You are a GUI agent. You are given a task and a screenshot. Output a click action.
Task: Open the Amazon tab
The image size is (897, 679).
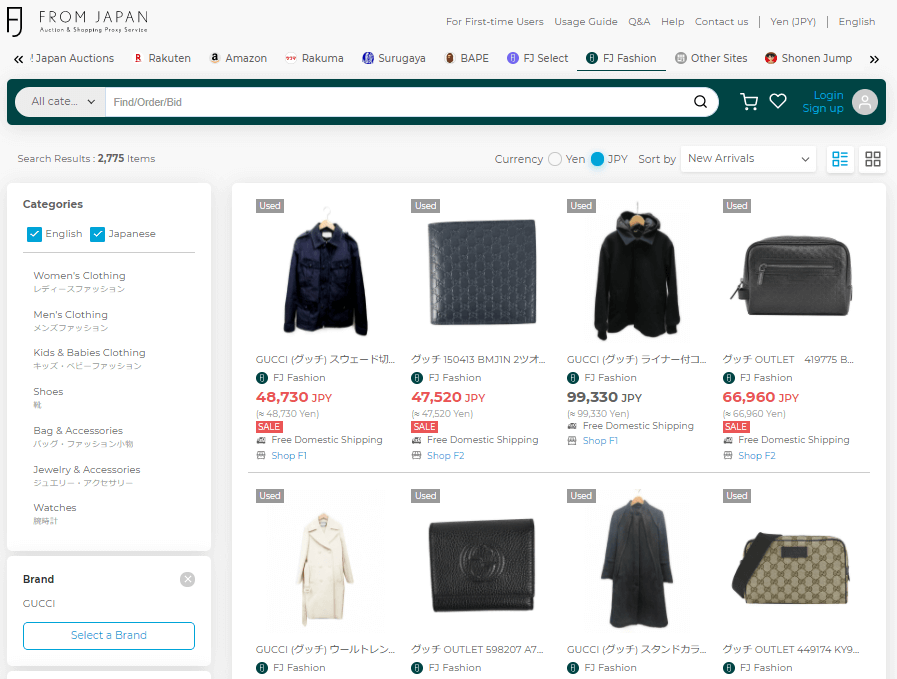[x=239, y=58]
